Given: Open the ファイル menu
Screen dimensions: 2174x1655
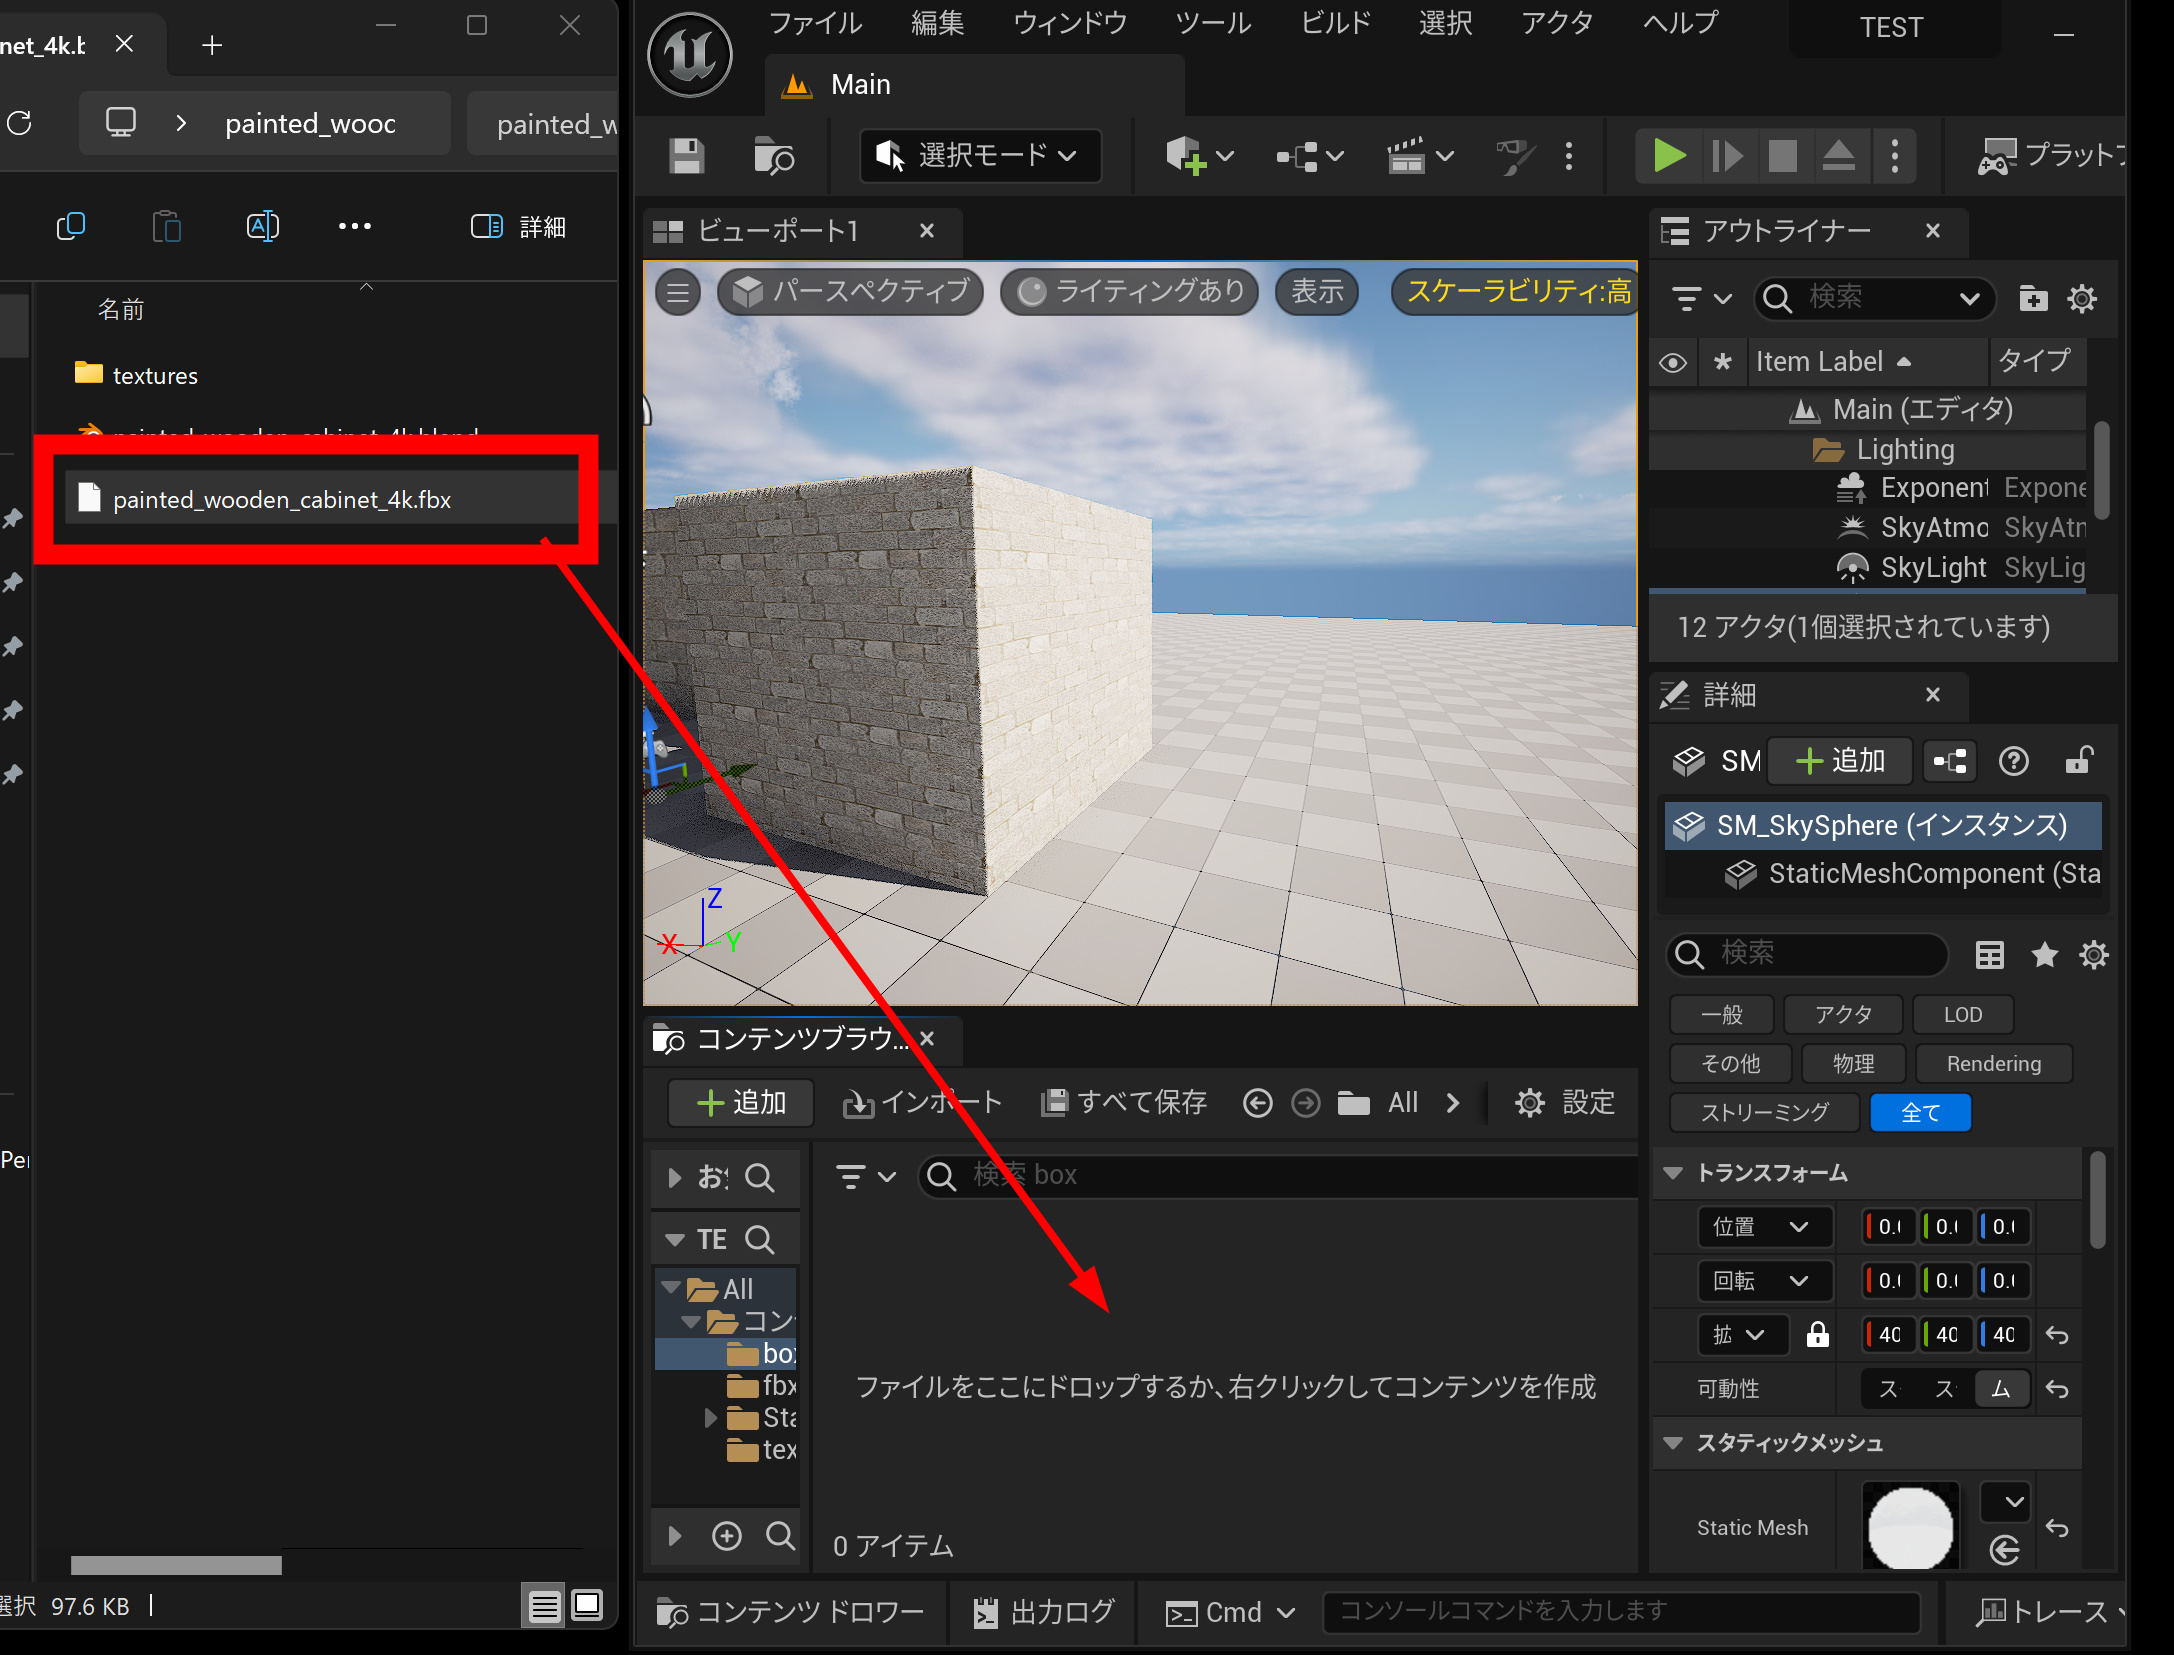Looking at the screenshot, I should click(x=814, y=23).
